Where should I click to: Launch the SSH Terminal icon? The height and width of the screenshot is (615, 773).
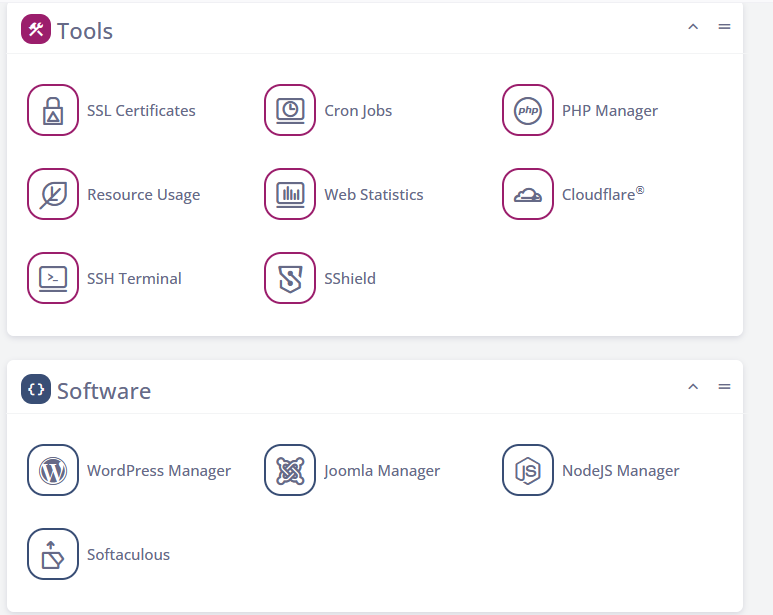point(53,278)
